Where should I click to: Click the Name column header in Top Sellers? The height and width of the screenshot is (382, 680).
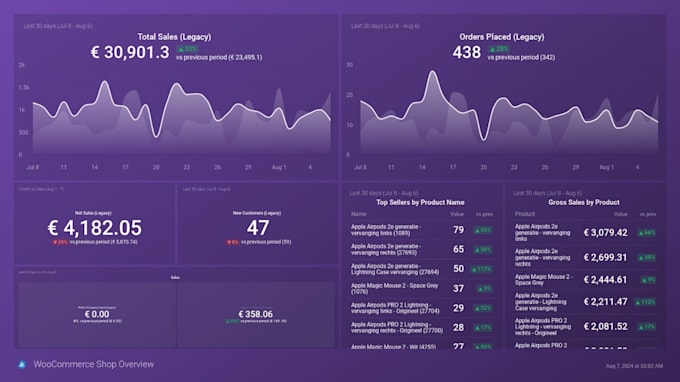(359, 214)
